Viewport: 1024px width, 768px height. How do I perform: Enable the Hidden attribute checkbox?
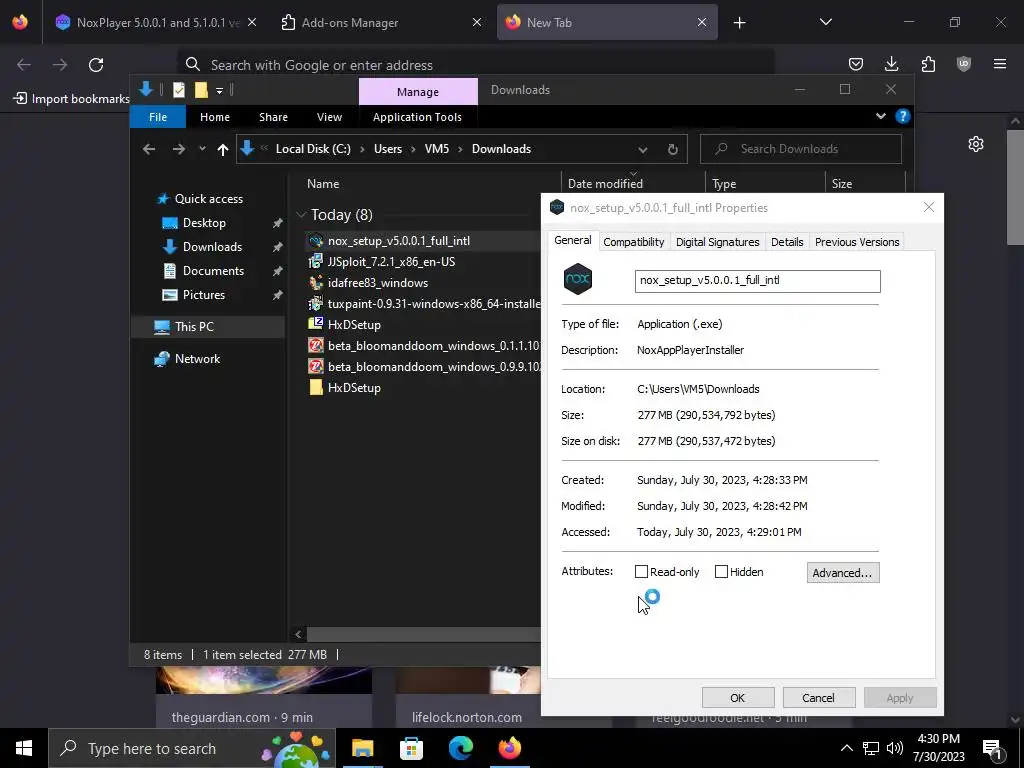721,571
